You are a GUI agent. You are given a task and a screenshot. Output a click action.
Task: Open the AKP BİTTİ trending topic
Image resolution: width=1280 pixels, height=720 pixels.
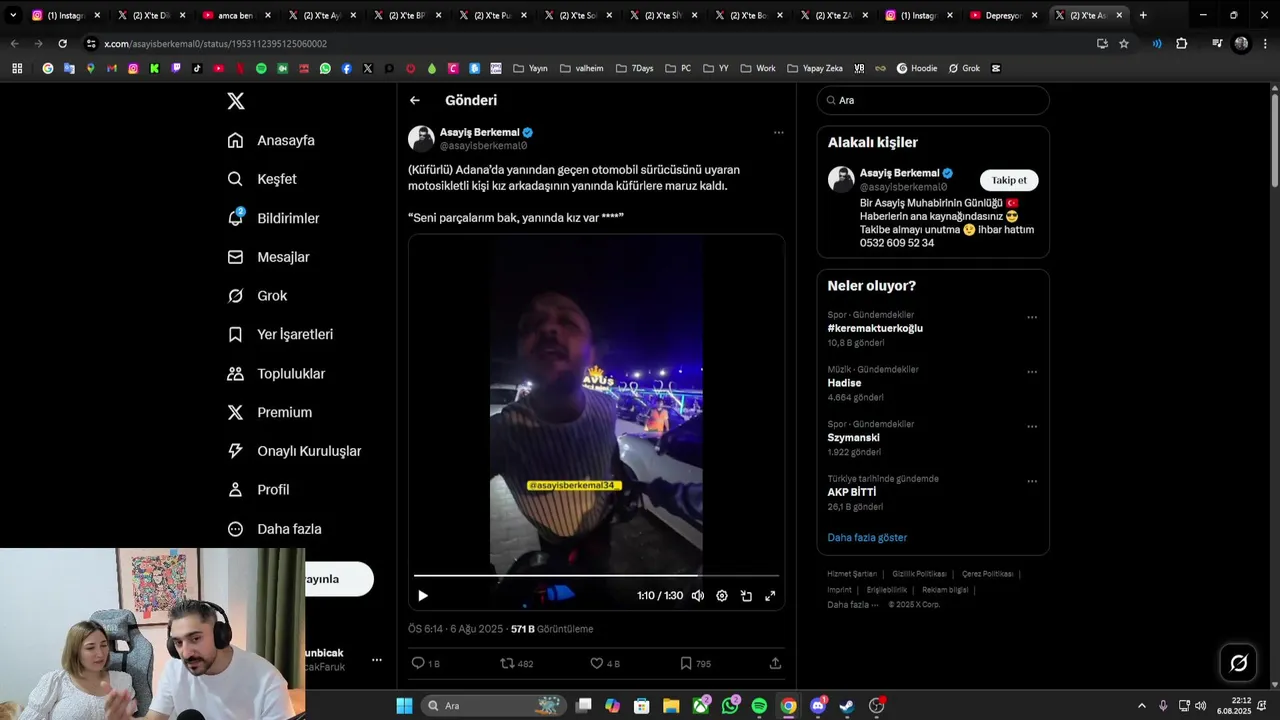(851, 492)
